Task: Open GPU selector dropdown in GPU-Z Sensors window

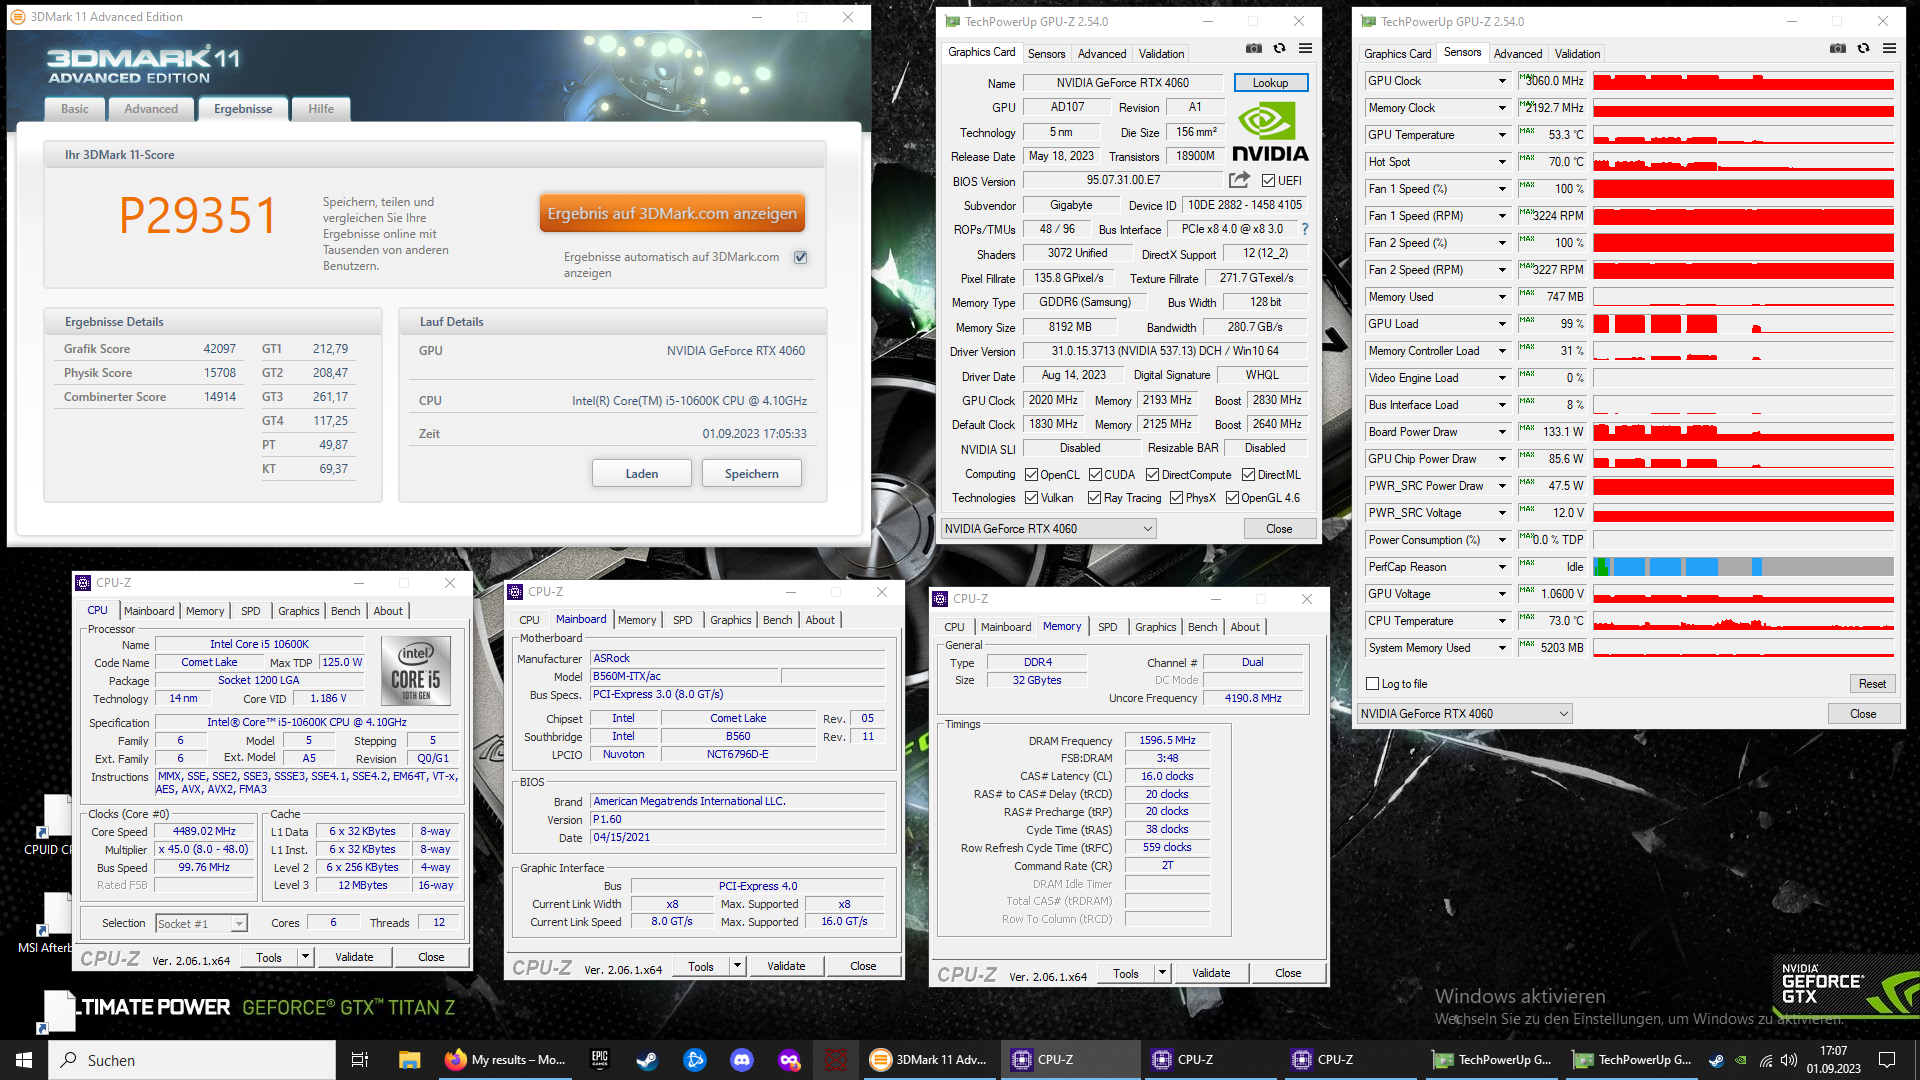Action: 1464,713
